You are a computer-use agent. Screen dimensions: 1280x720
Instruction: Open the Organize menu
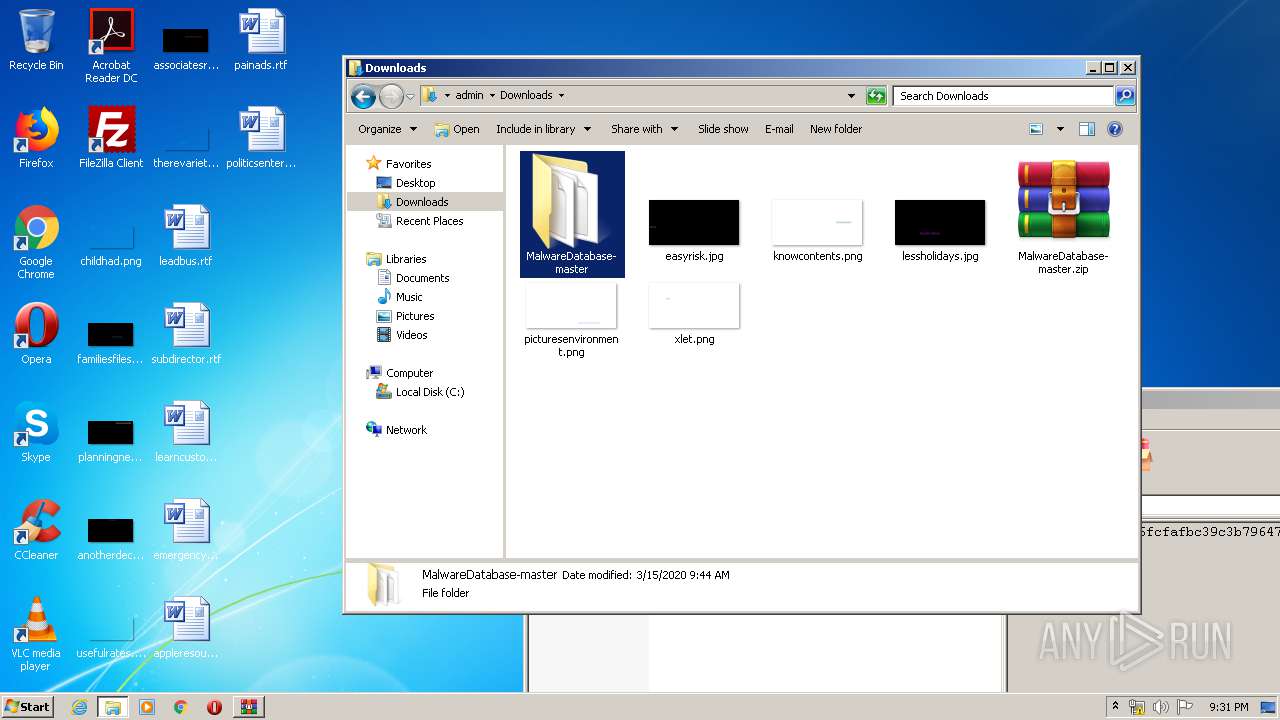pyautogui.click(x=387, y=129)
